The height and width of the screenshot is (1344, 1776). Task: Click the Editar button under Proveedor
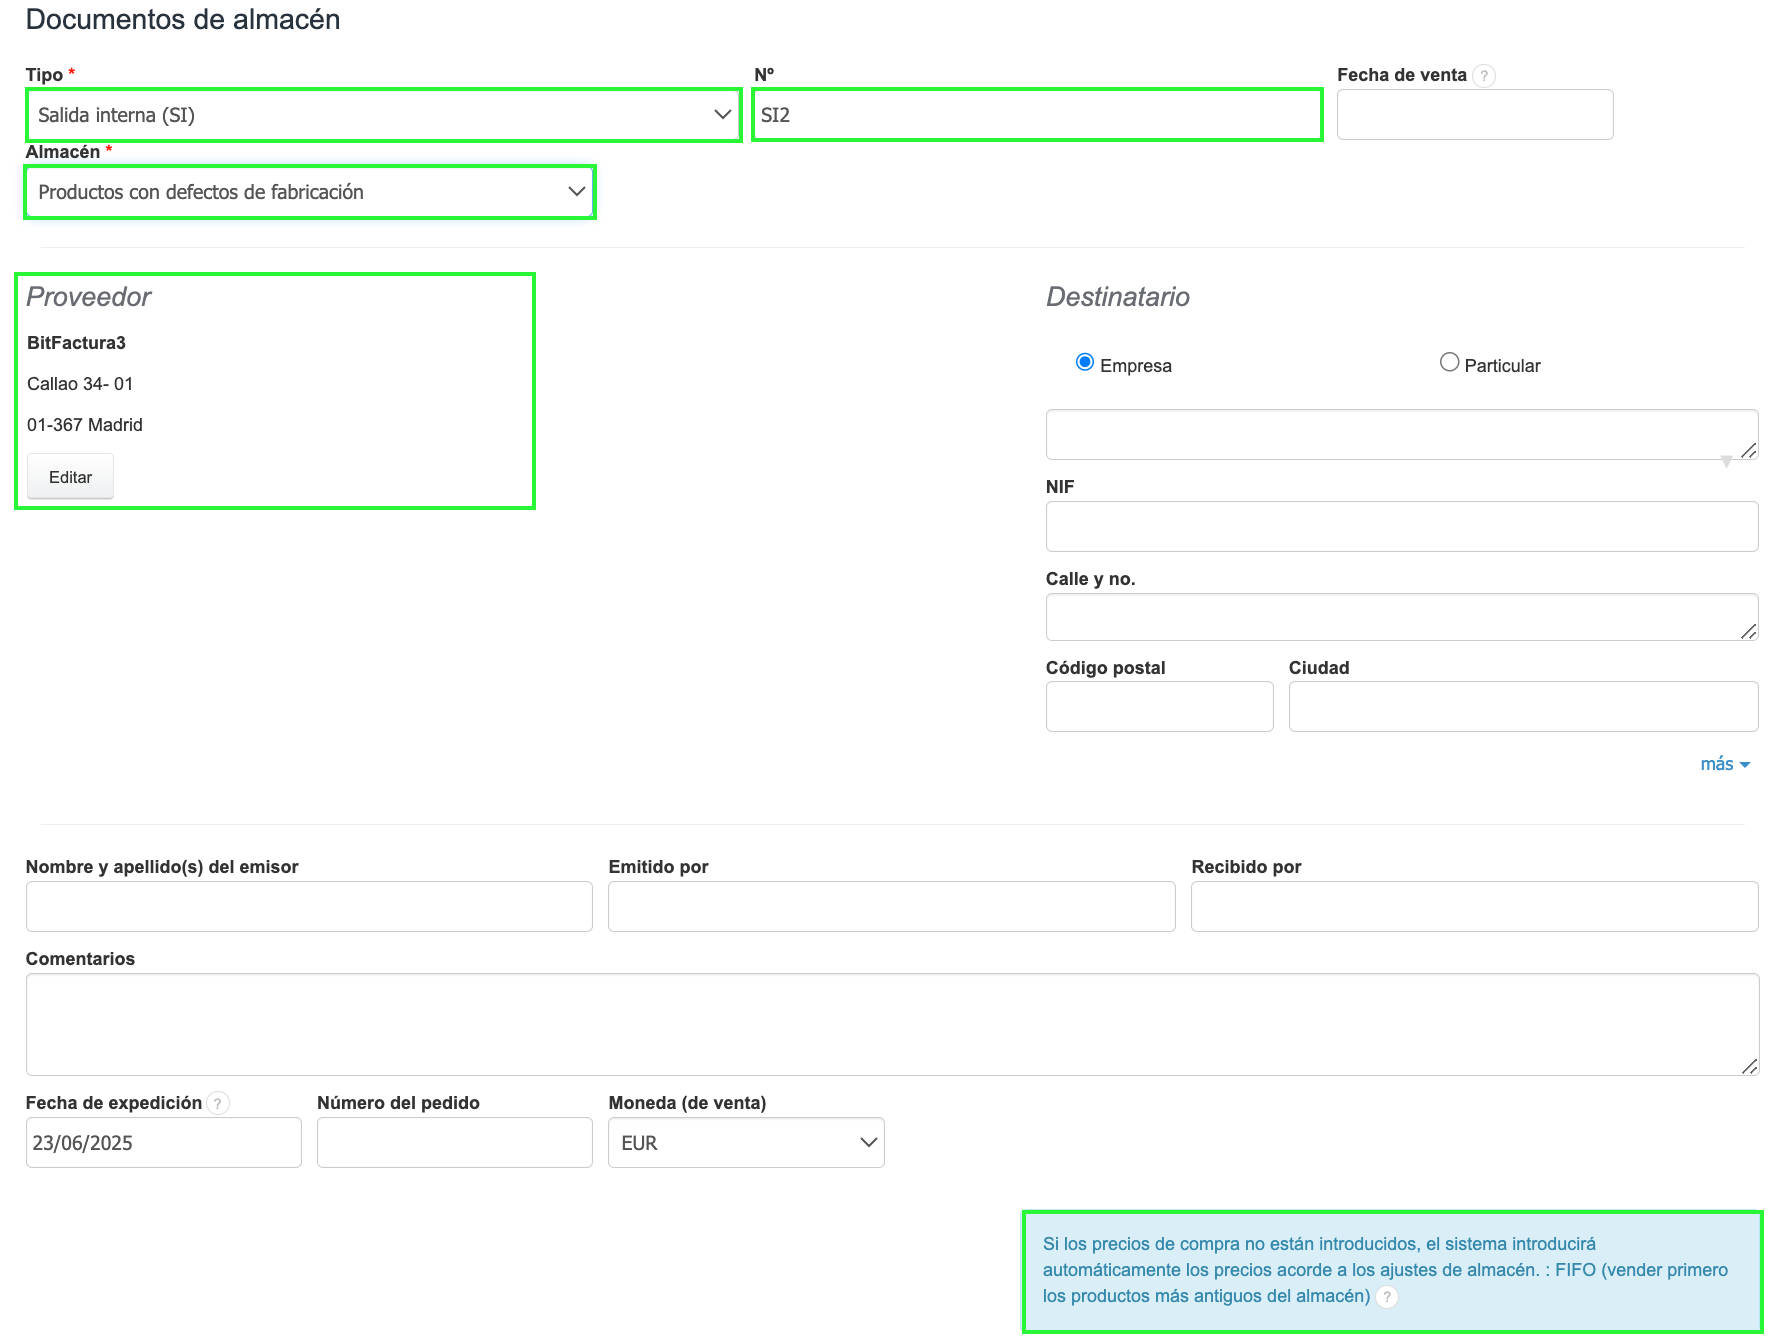tap(70, 477)
